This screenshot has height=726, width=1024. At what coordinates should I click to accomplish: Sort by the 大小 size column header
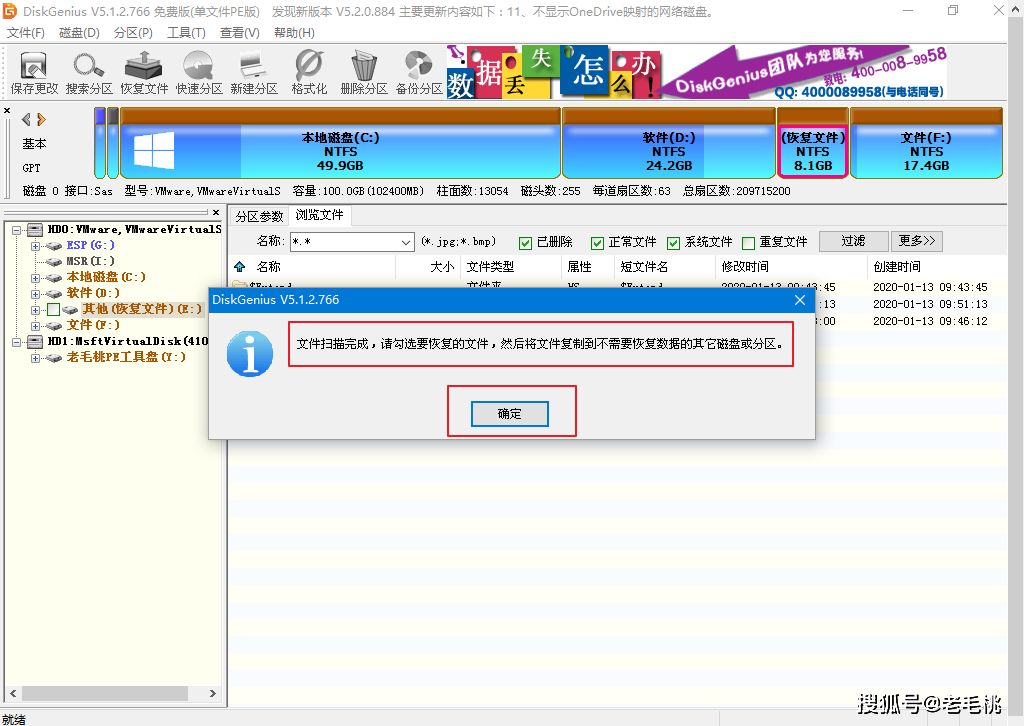(442, 266)
